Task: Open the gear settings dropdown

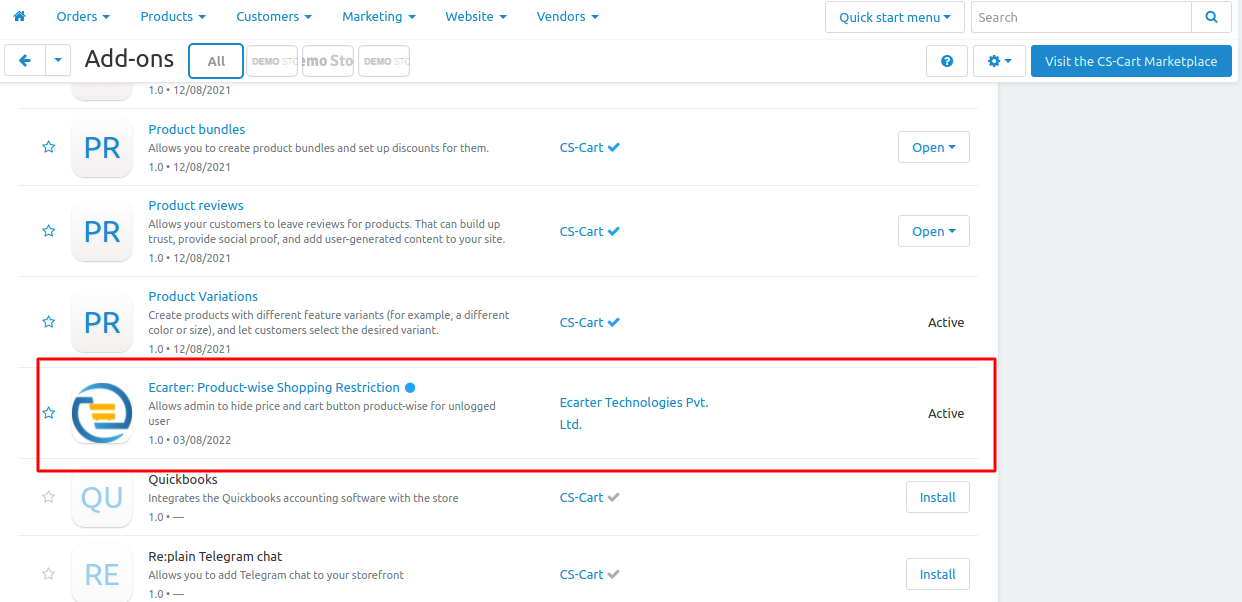Action: click(999, 61)
